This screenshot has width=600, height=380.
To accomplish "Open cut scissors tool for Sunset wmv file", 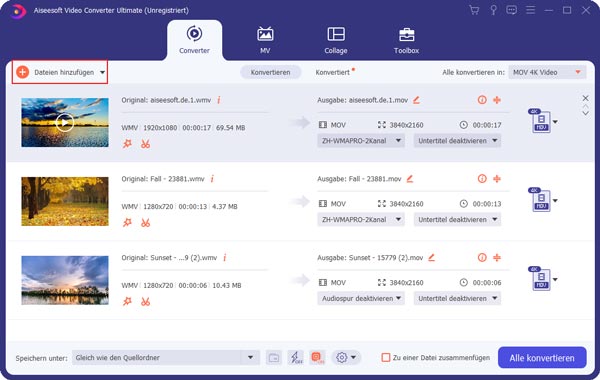I will pyautogui.click(x=145, y=302).
